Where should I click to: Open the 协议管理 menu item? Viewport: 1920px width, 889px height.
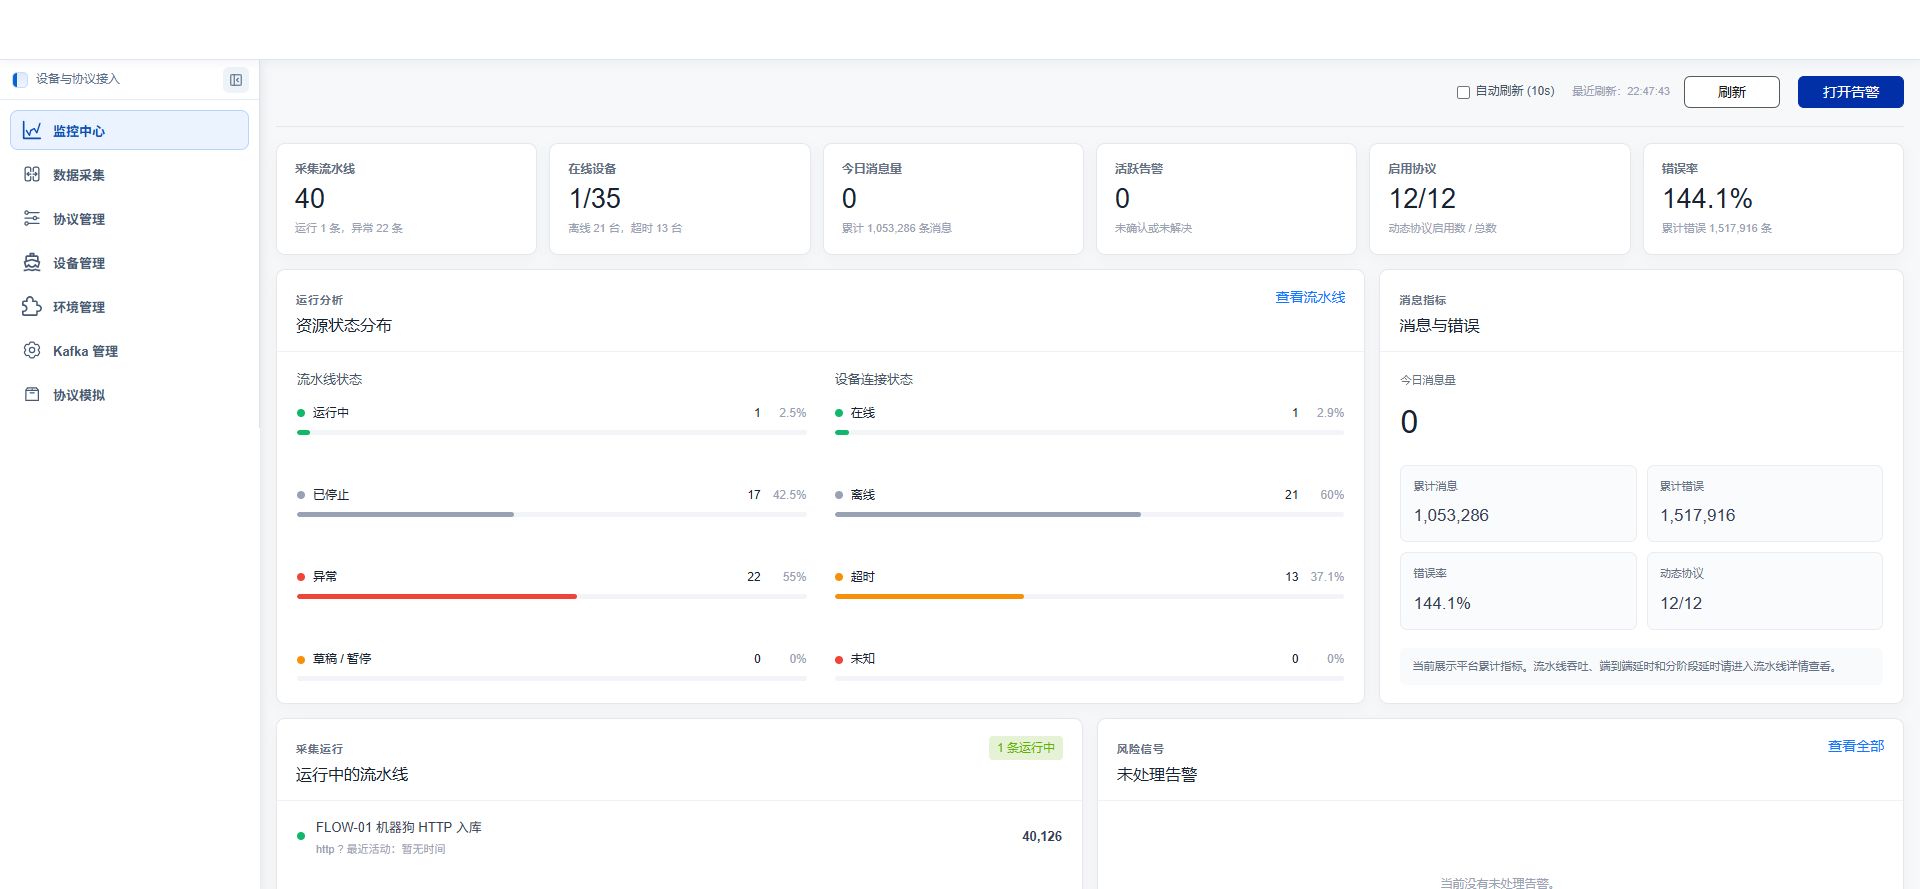tap(129, 218)
